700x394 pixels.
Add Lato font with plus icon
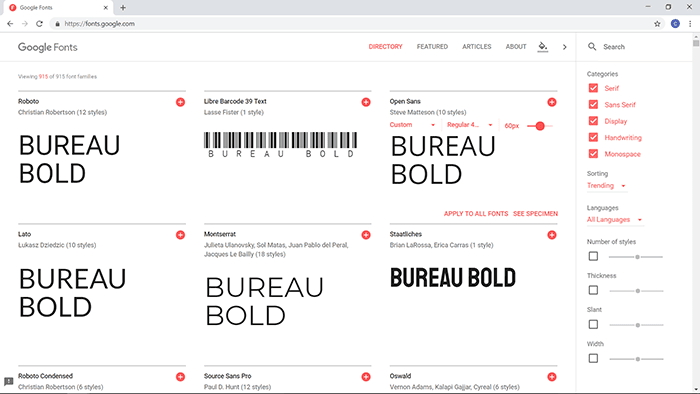click(180, 235)
